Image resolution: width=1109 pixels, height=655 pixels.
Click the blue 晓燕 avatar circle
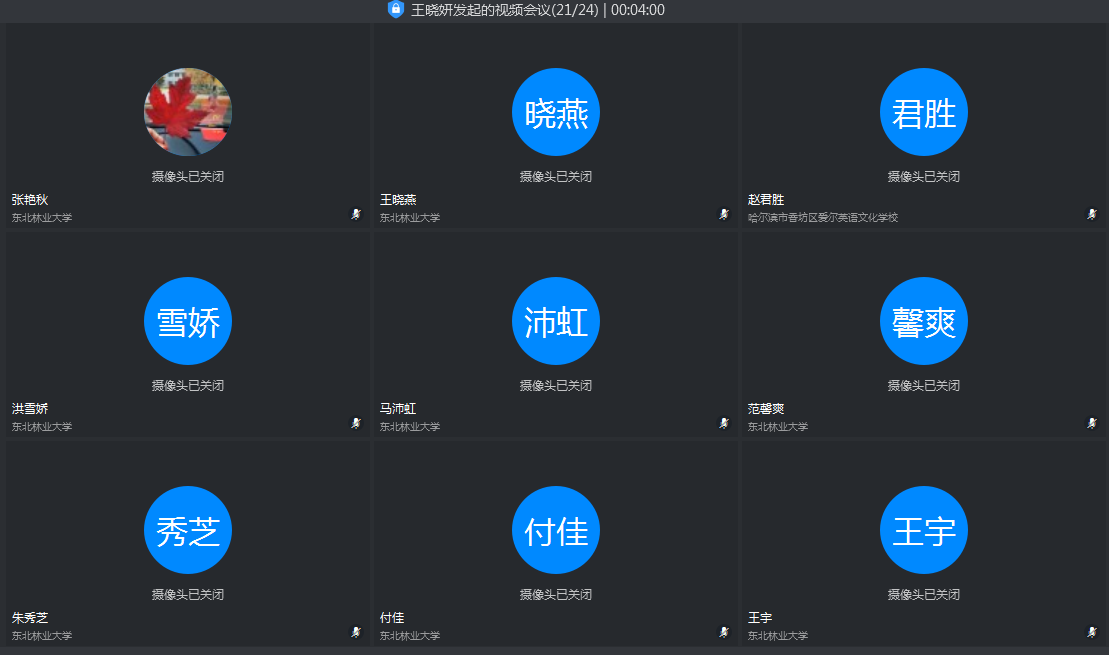point(555,111)
